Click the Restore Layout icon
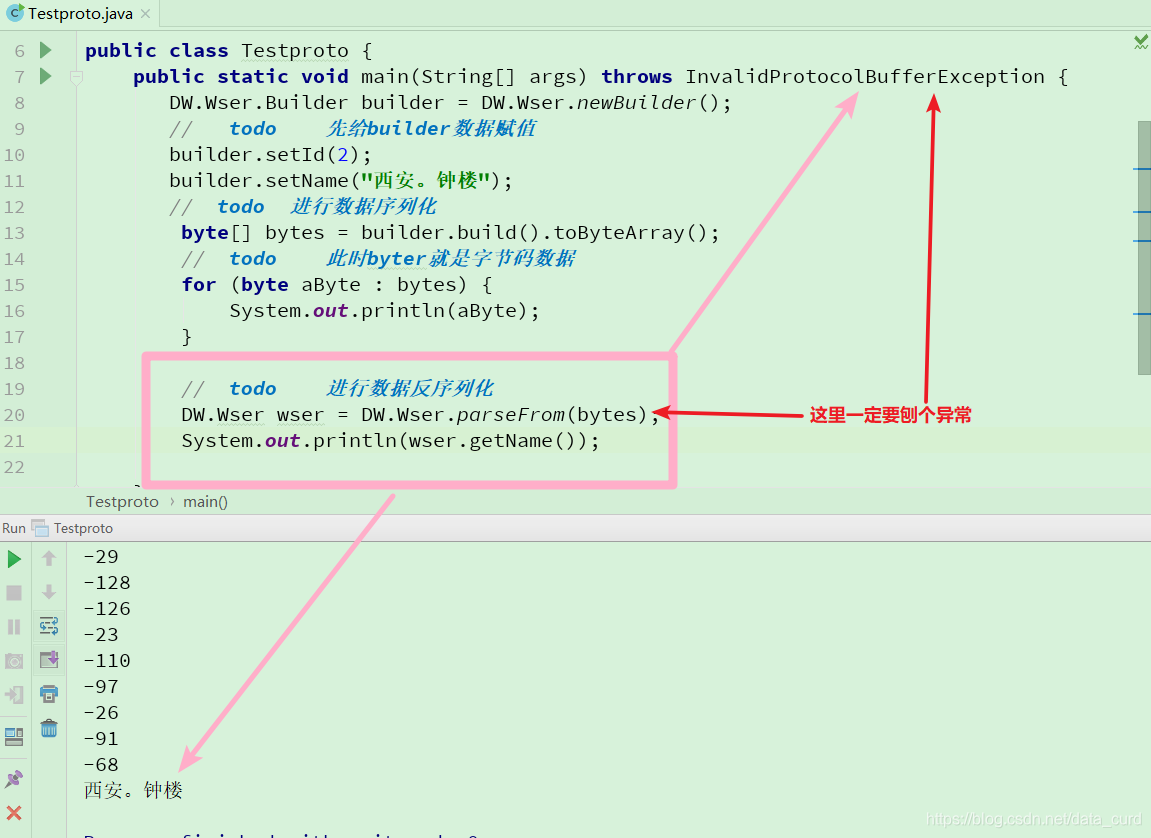 [14, 737]
